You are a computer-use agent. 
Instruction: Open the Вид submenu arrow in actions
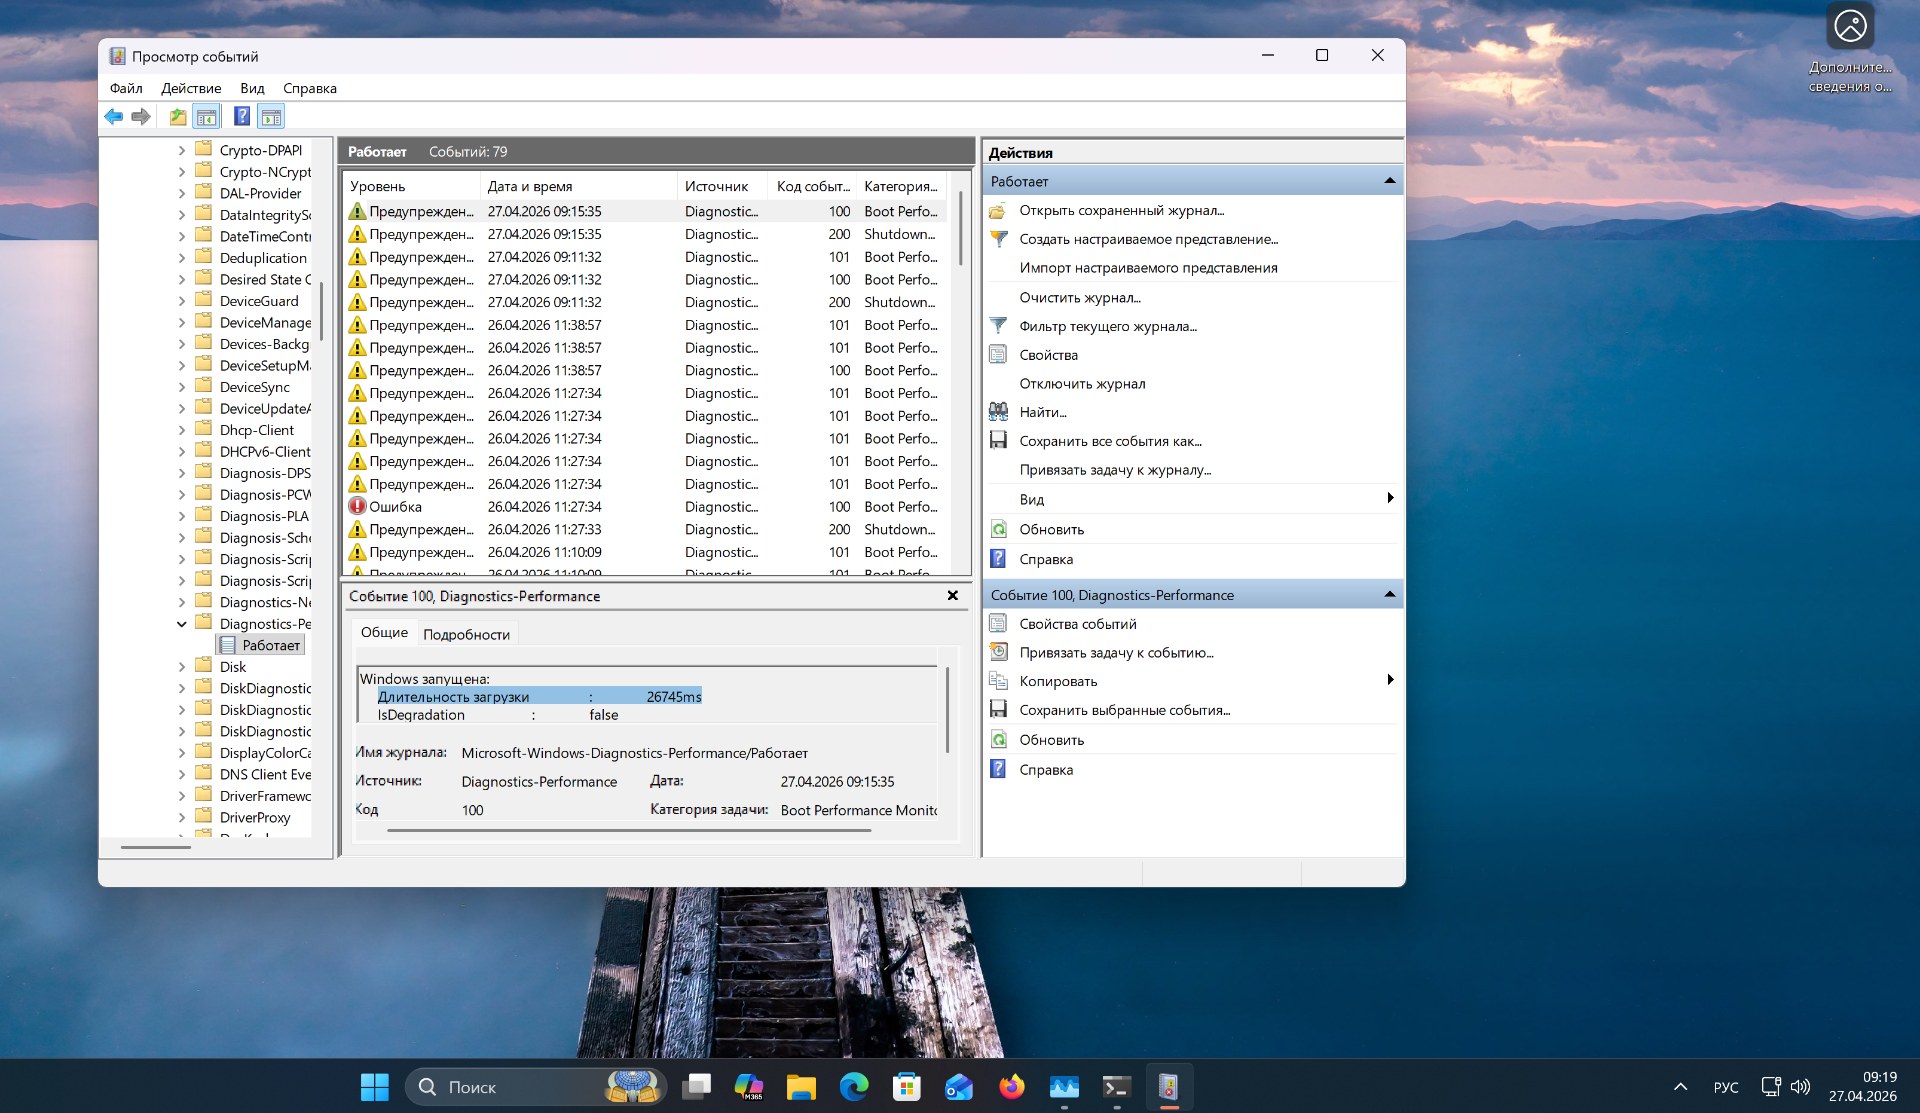tap(1390, 499)
